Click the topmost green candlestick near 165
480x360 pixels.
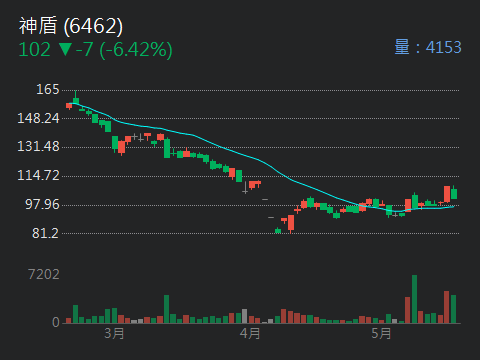pyautogui.click(x=76, y=98)
